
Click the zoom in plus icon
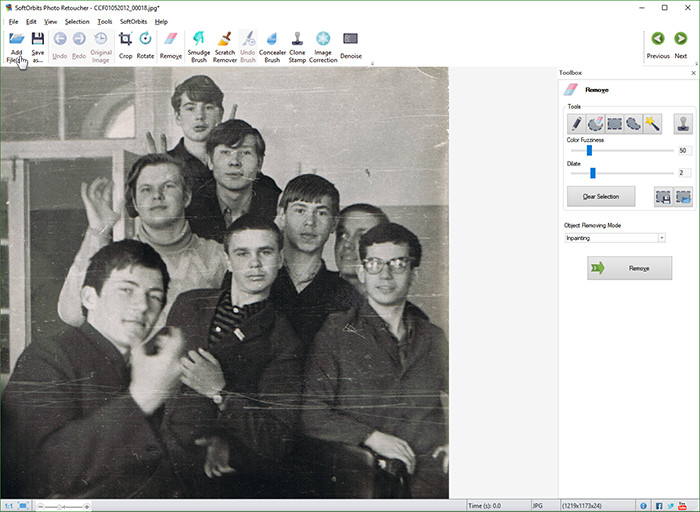pos(87,507)
